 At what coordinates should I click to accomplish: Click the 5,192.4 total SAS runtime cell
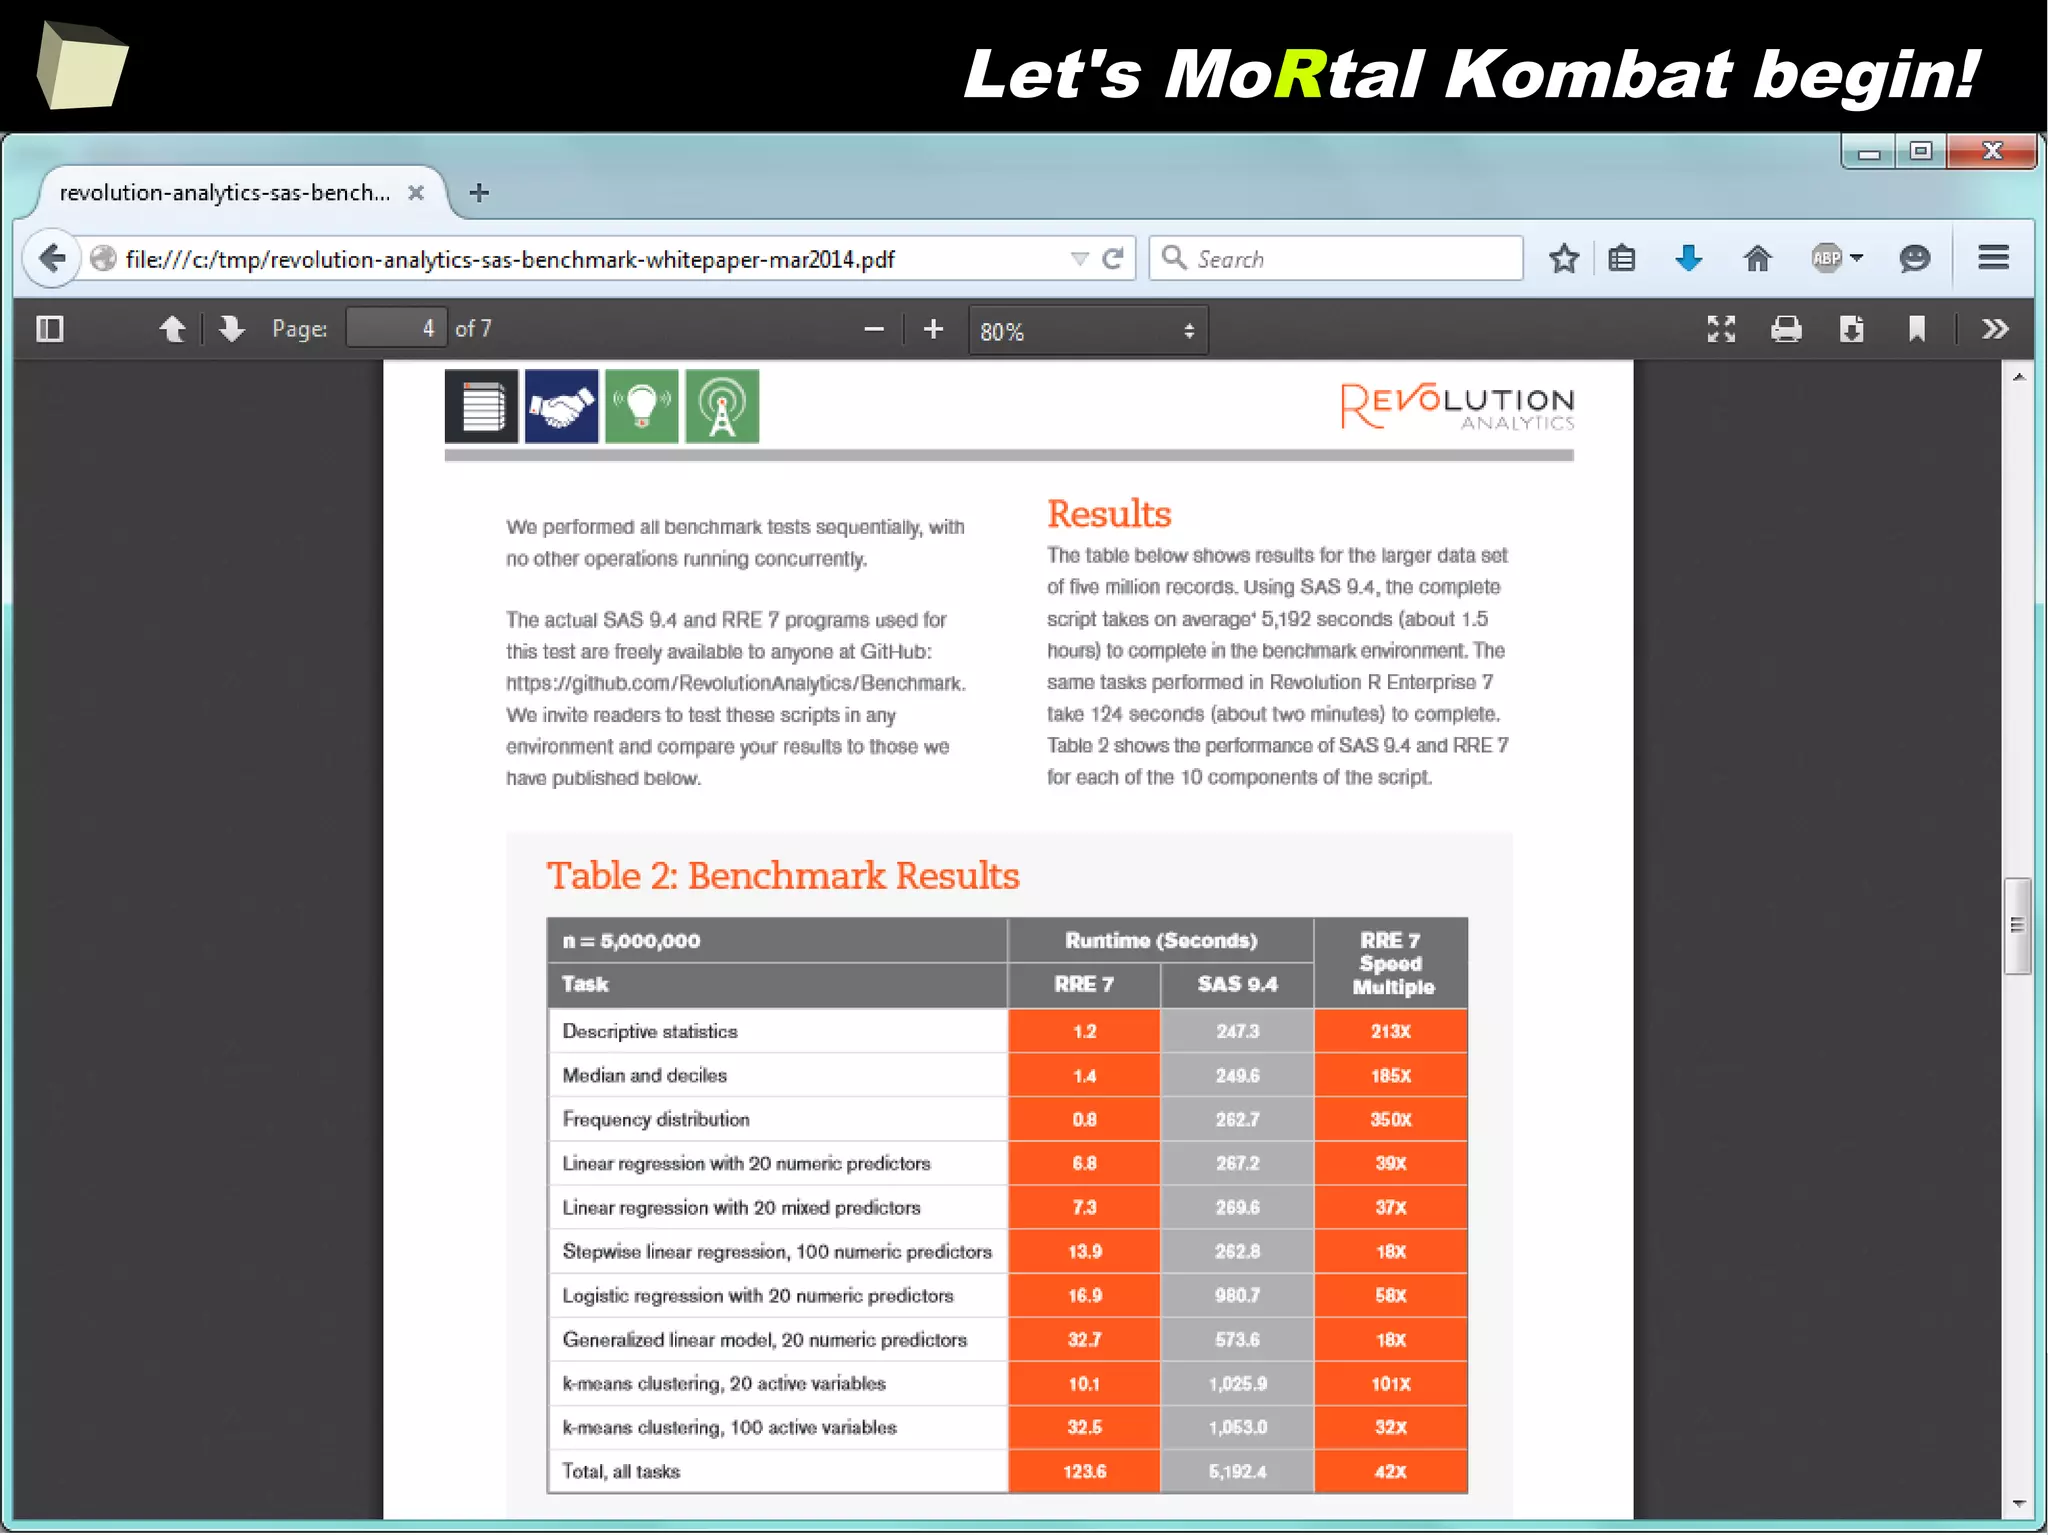[x=1237, y=1471]
